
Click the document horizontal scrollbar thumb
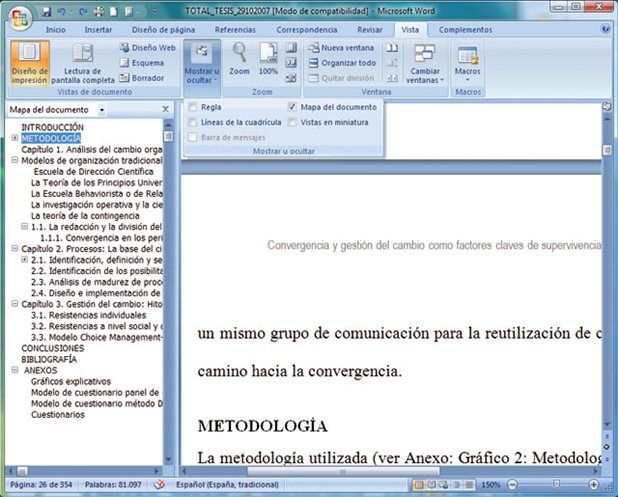pyautogui.click(x=343, y=471)
